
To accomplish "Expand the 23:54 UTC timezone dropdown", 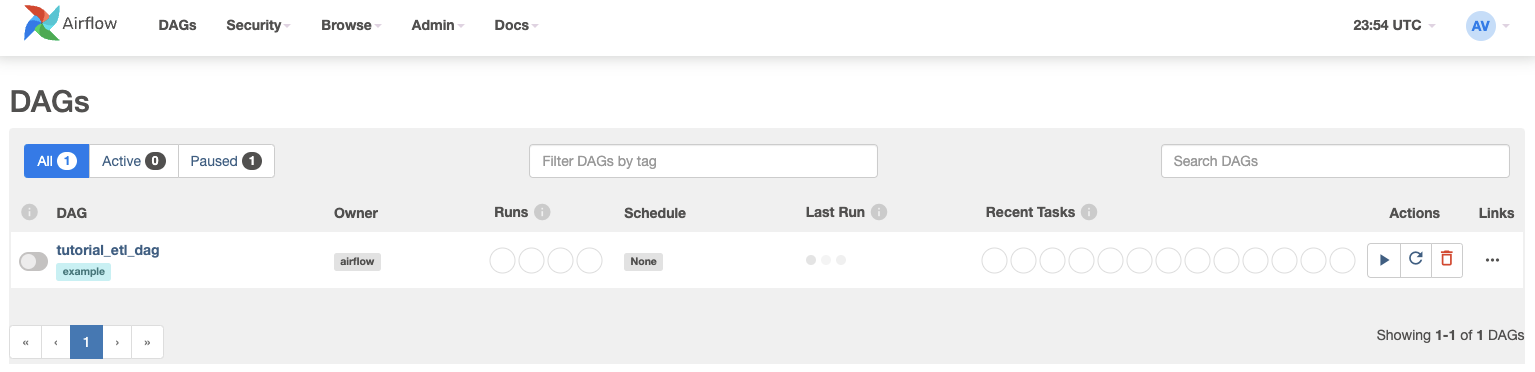I will [1394, 25].
